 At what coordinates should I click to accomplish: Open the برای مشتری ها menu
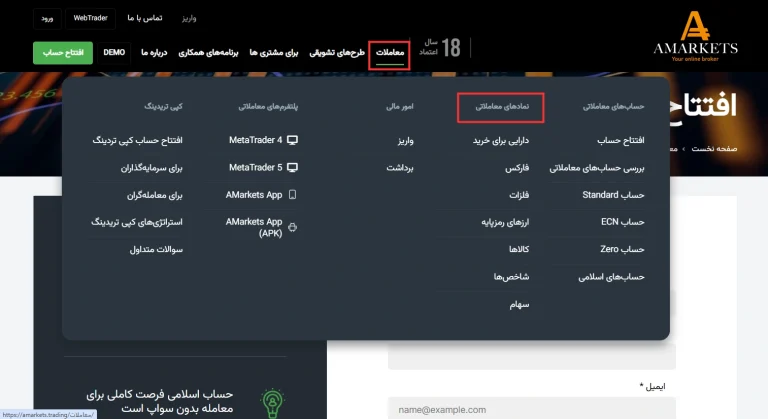point(274,52)
